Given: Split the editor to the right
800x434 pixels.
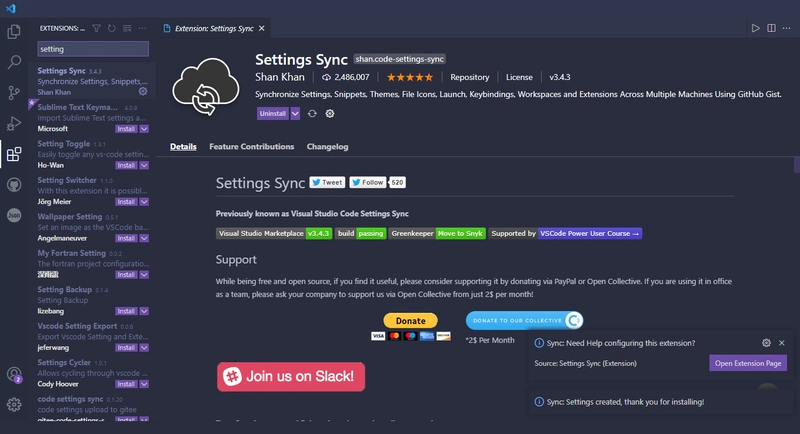Looking at the screenshot, I should (771, 28).
